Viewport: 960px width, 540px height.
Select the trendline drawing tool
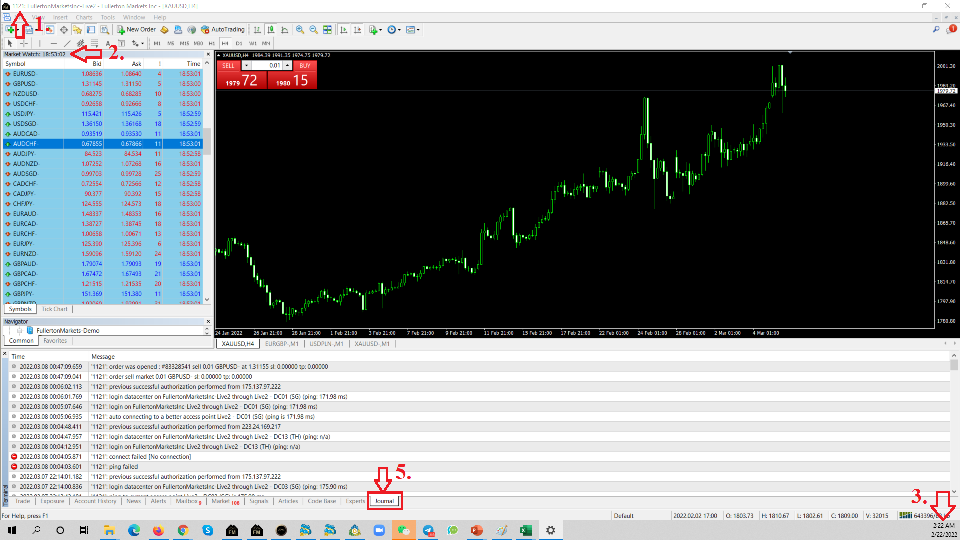(x=67, y=43)
